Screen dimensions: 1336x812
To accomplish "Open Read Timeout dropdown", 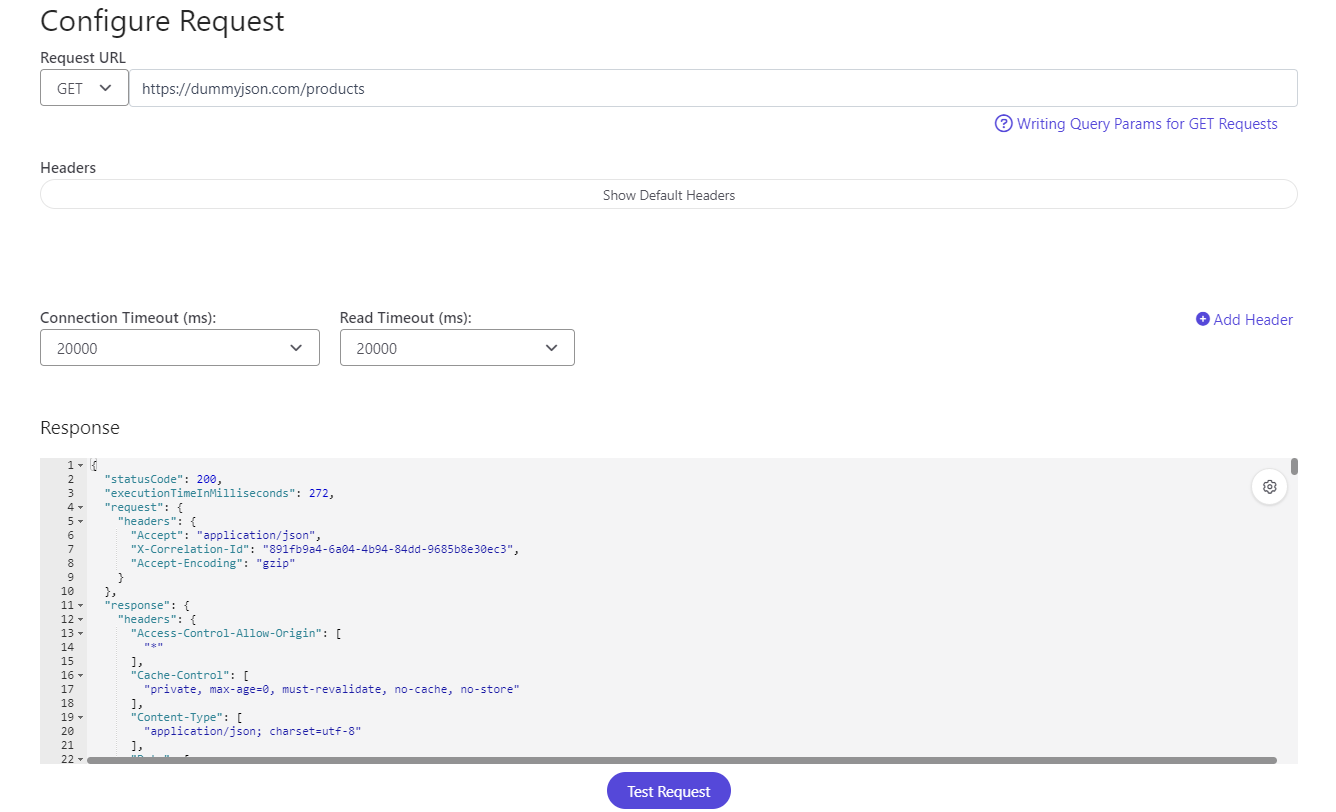I will [457, 348].
